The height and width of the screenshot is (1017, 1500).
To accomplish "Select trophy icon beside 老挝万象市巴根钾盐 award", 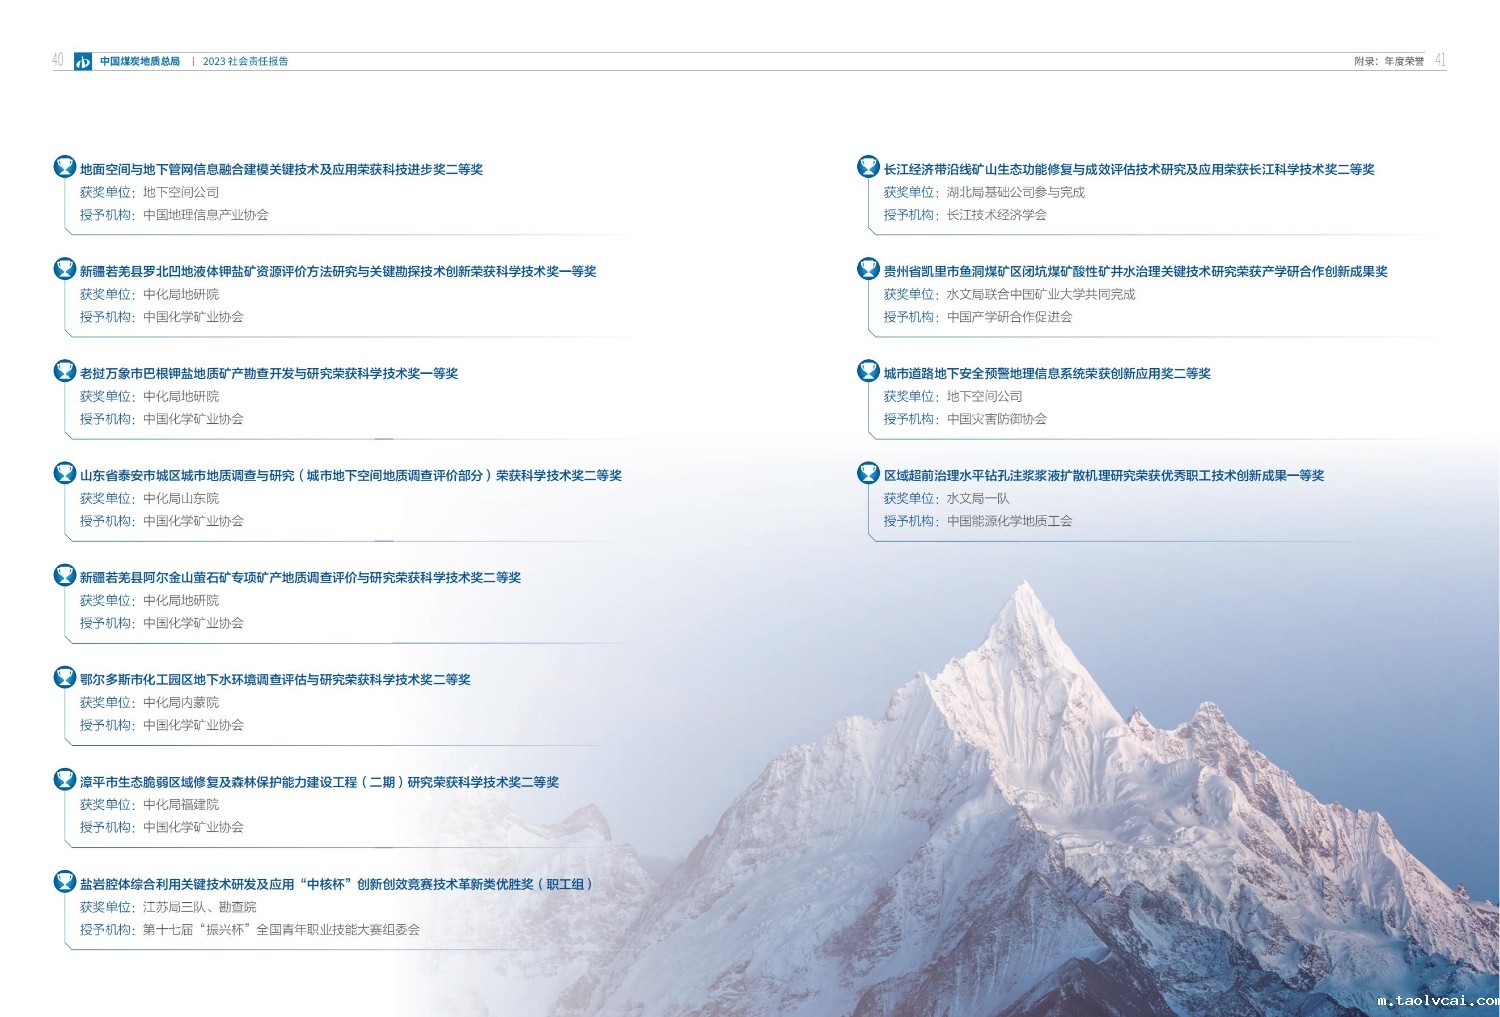I will coord(65,371).
